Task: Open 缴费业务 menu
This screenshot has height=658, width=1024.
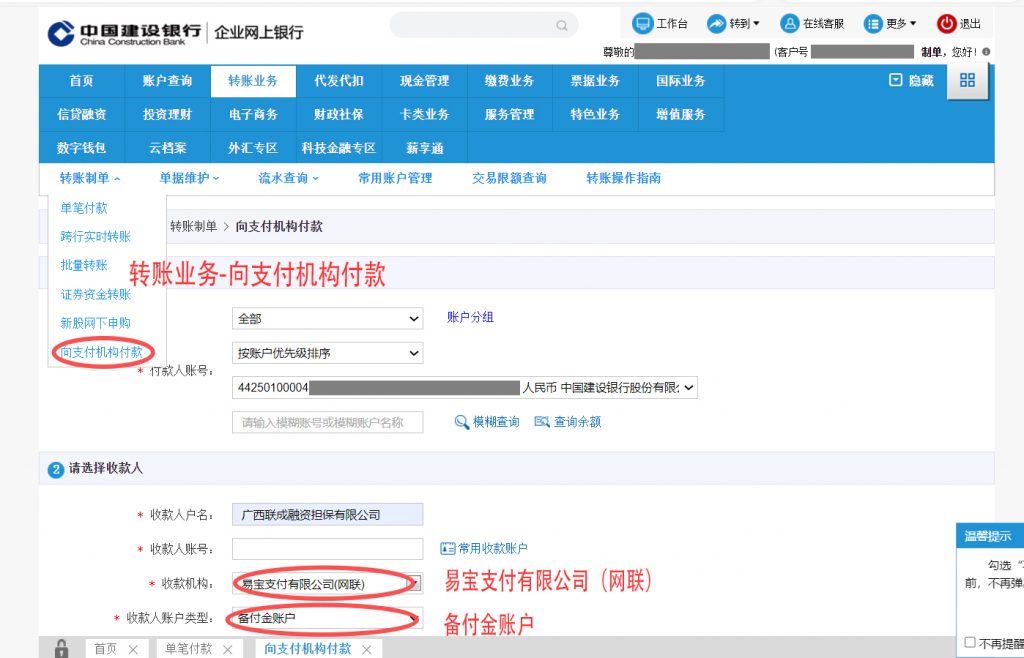Action: point(509,81)
